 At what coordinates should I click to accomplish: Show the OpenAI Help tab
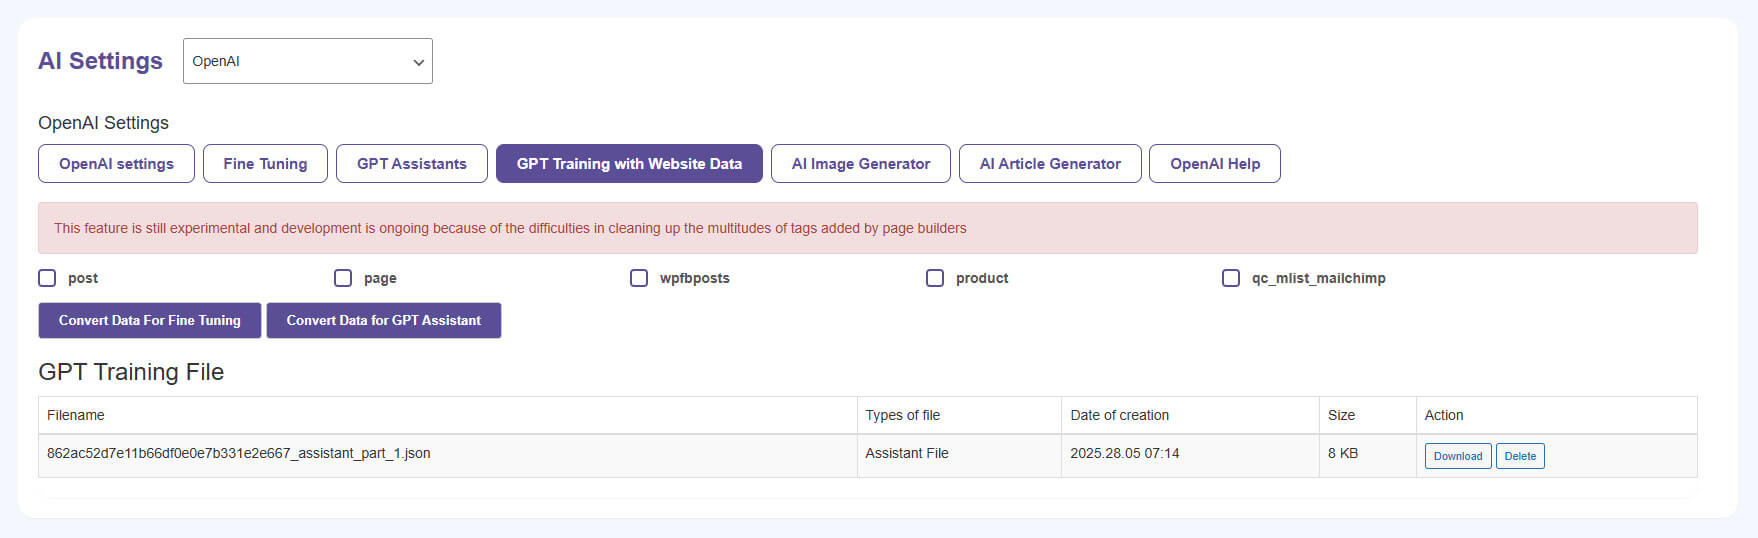[x=1215, y=164]
